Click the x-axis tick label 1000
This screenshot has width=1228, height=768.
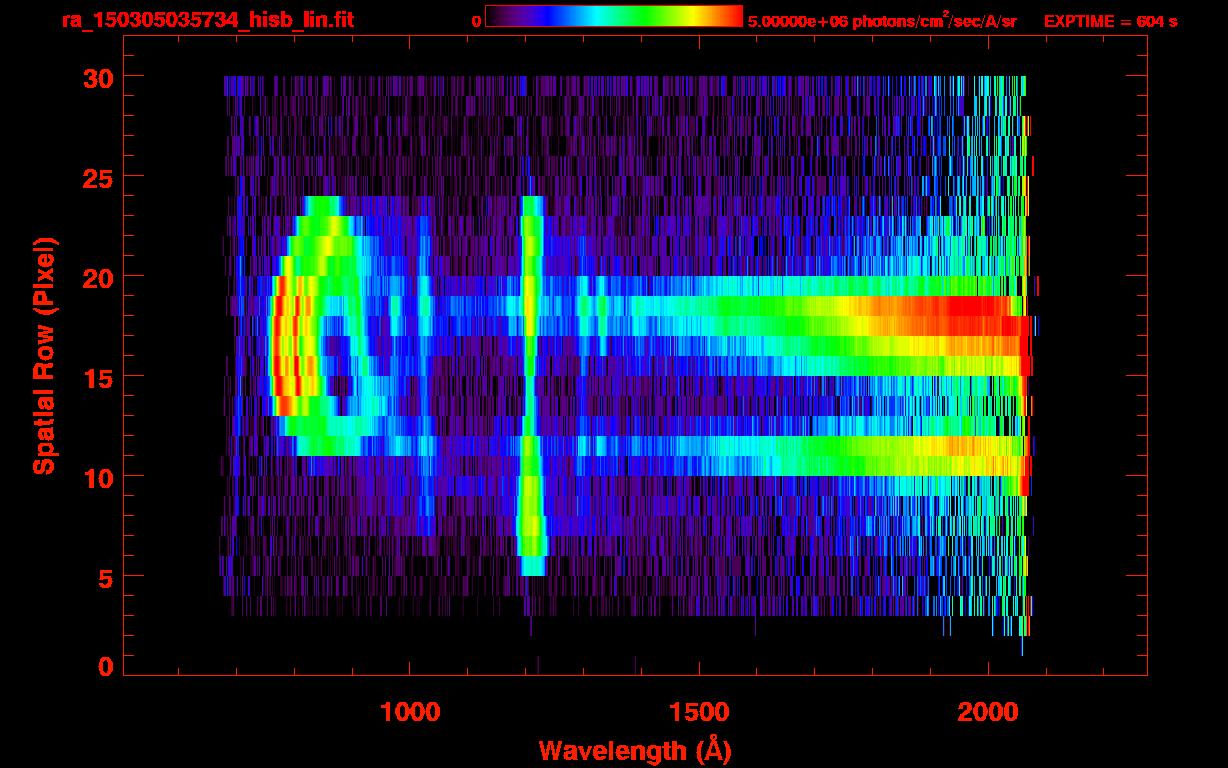pos(410,712)
